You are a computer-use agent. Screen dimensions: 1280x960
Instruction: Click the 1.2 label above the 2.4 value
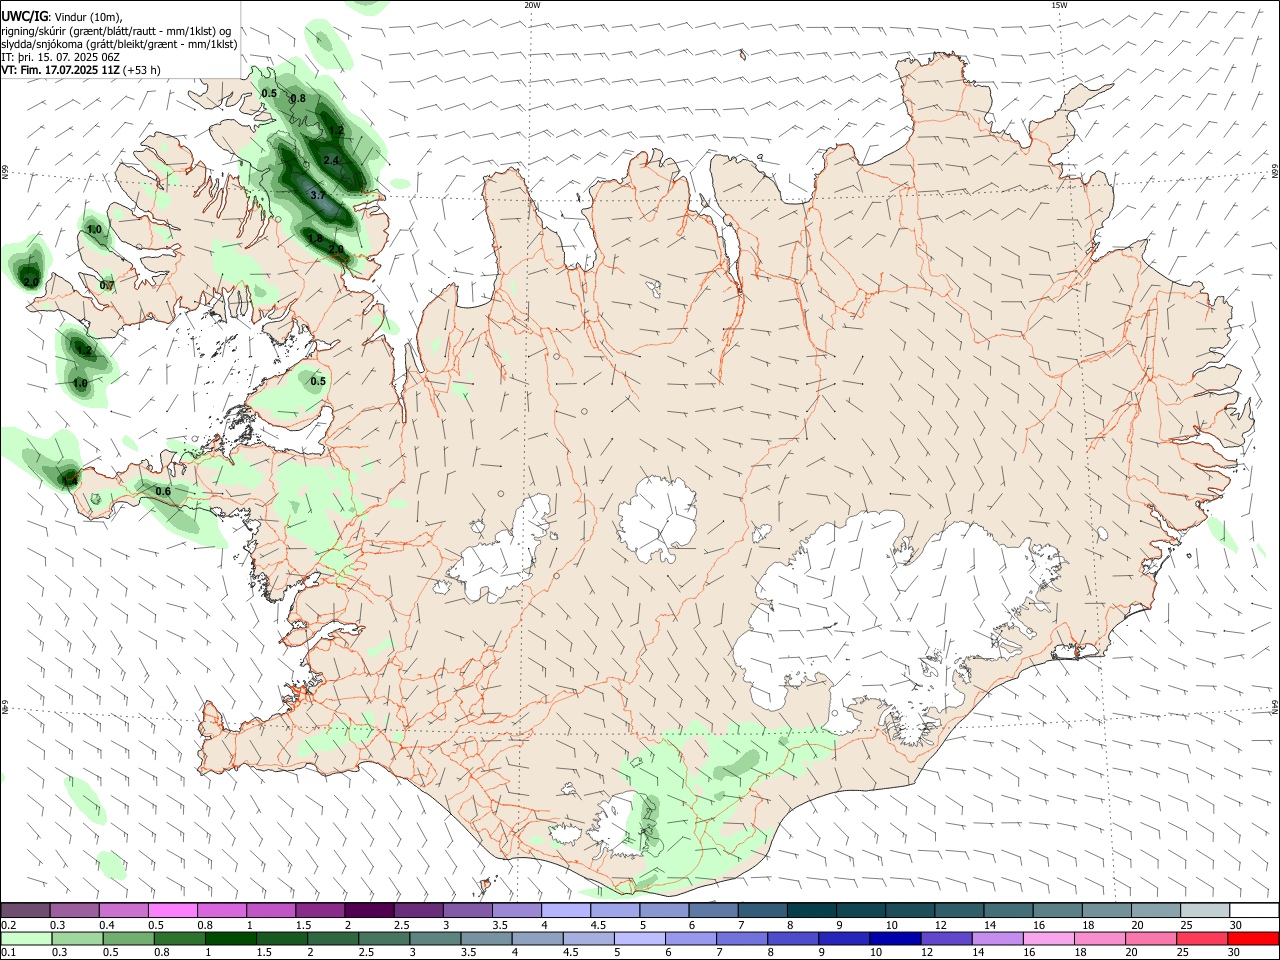(x=337, y=131)
